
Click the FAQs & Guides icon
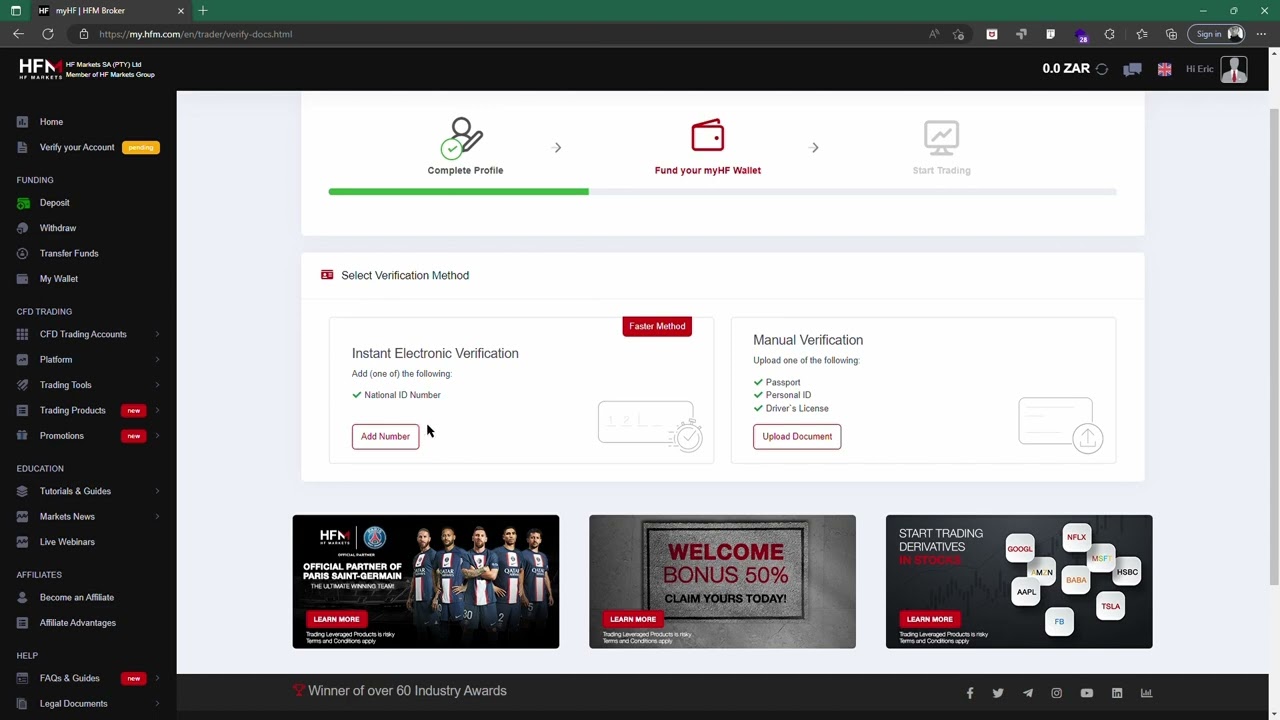(x=22, y=678)
